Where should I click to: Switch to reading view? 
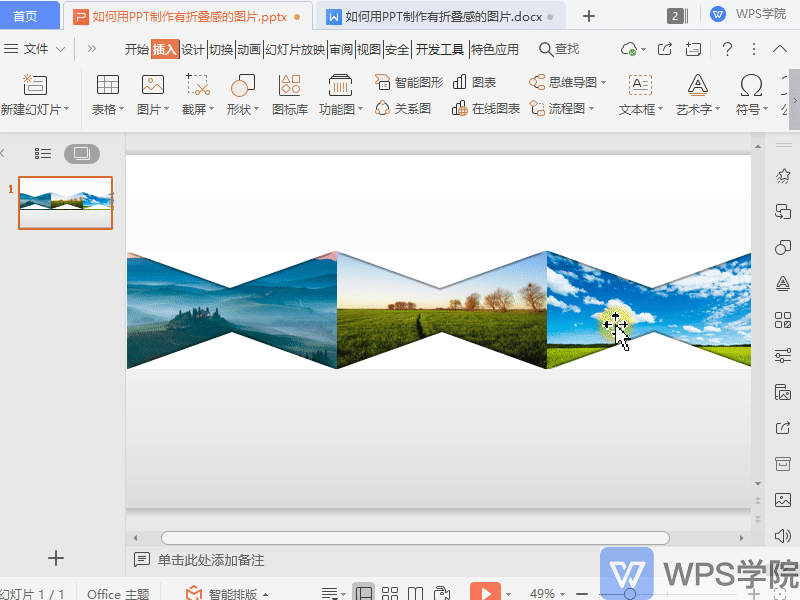(415, 593)
